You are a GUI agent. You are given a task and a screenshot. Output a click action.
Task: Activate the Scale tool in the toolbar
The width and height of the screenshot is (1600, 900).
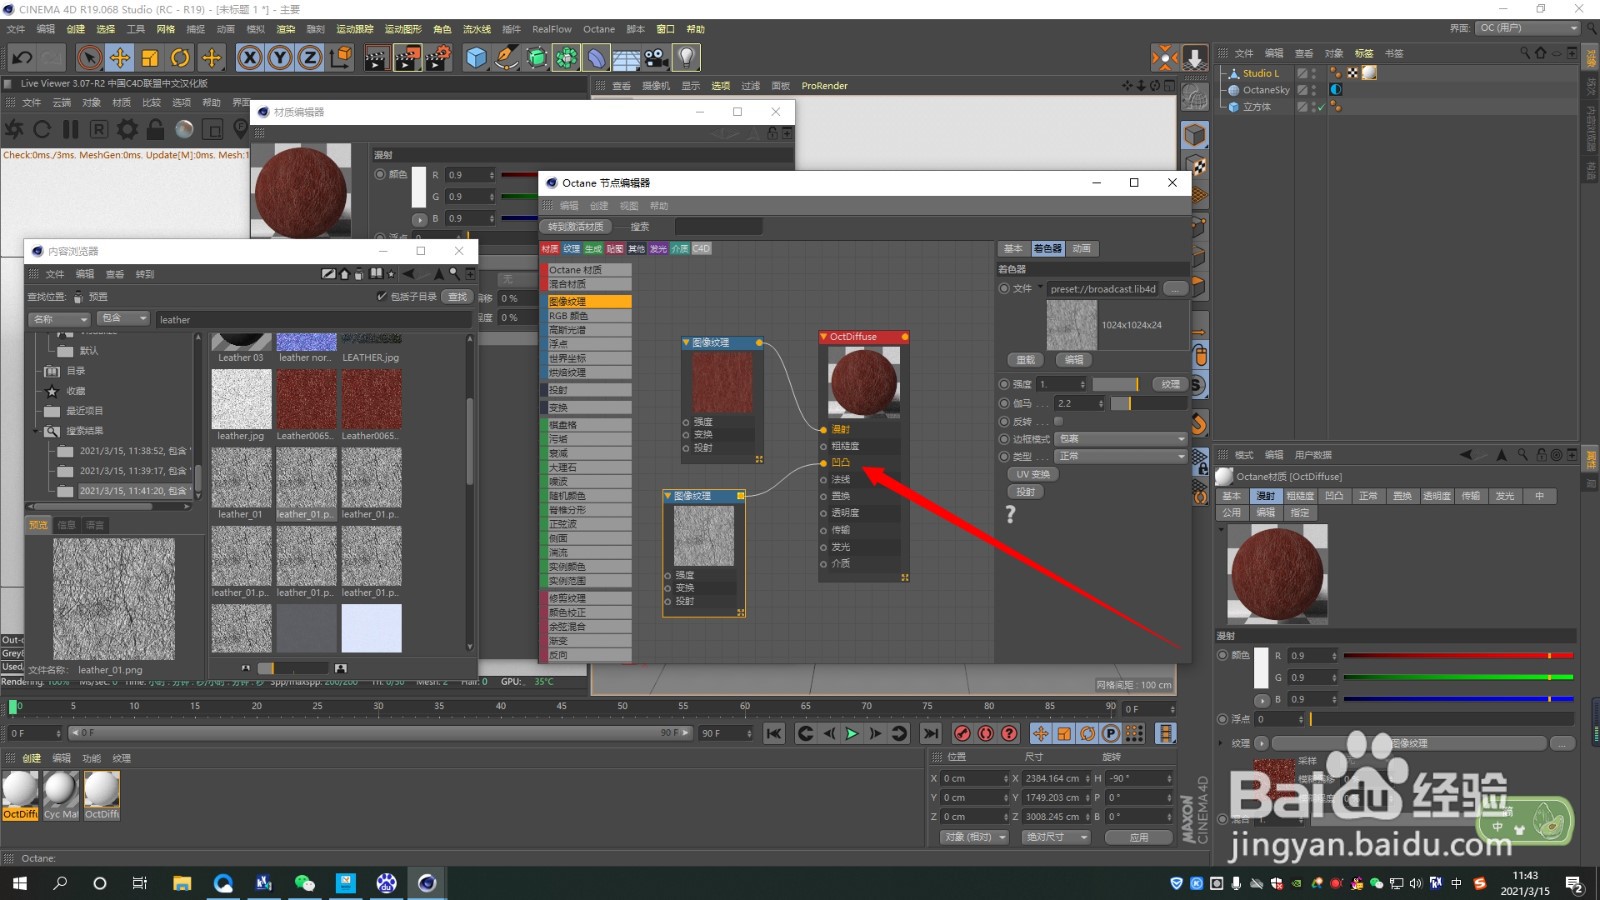click(x=150, y=57)
